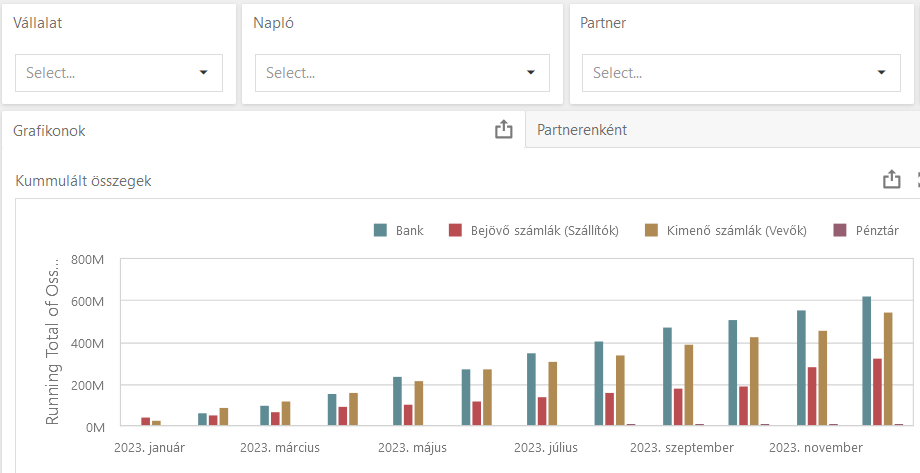Click the 2023. január axis label
The image size is (920, 473).
point(150,447)
